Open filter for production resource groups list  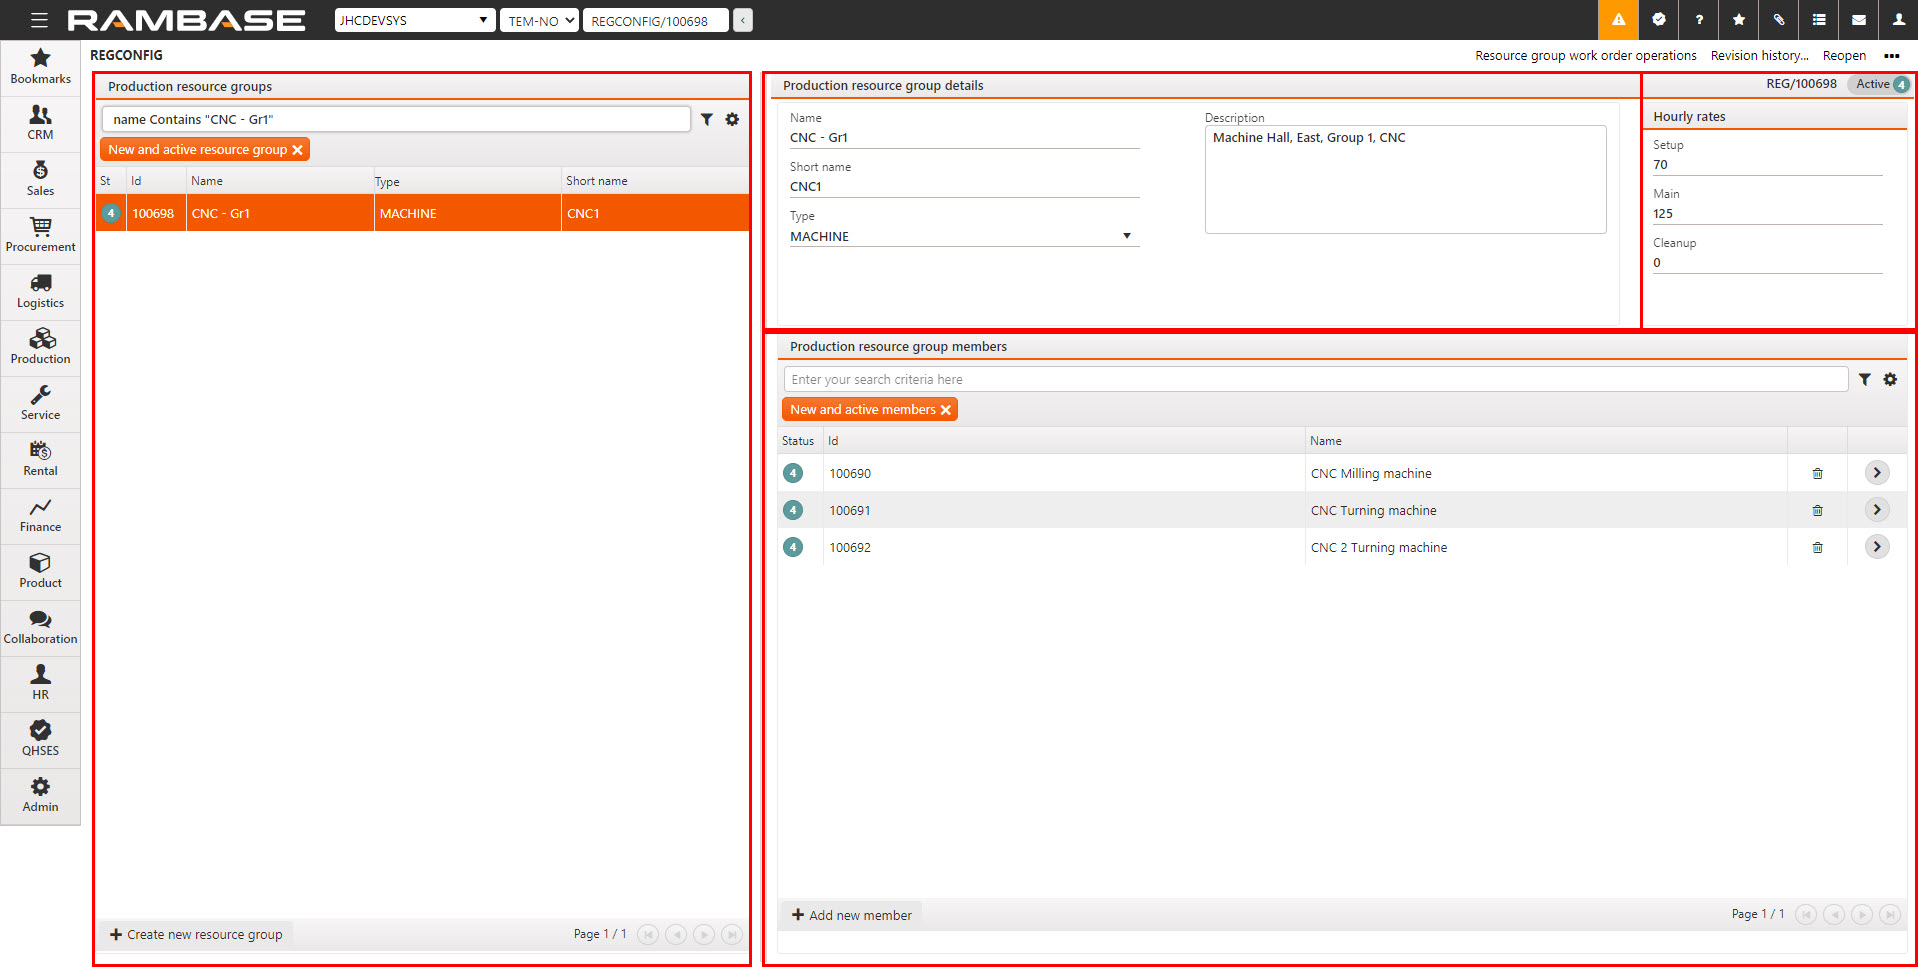(x=706, y=120)
